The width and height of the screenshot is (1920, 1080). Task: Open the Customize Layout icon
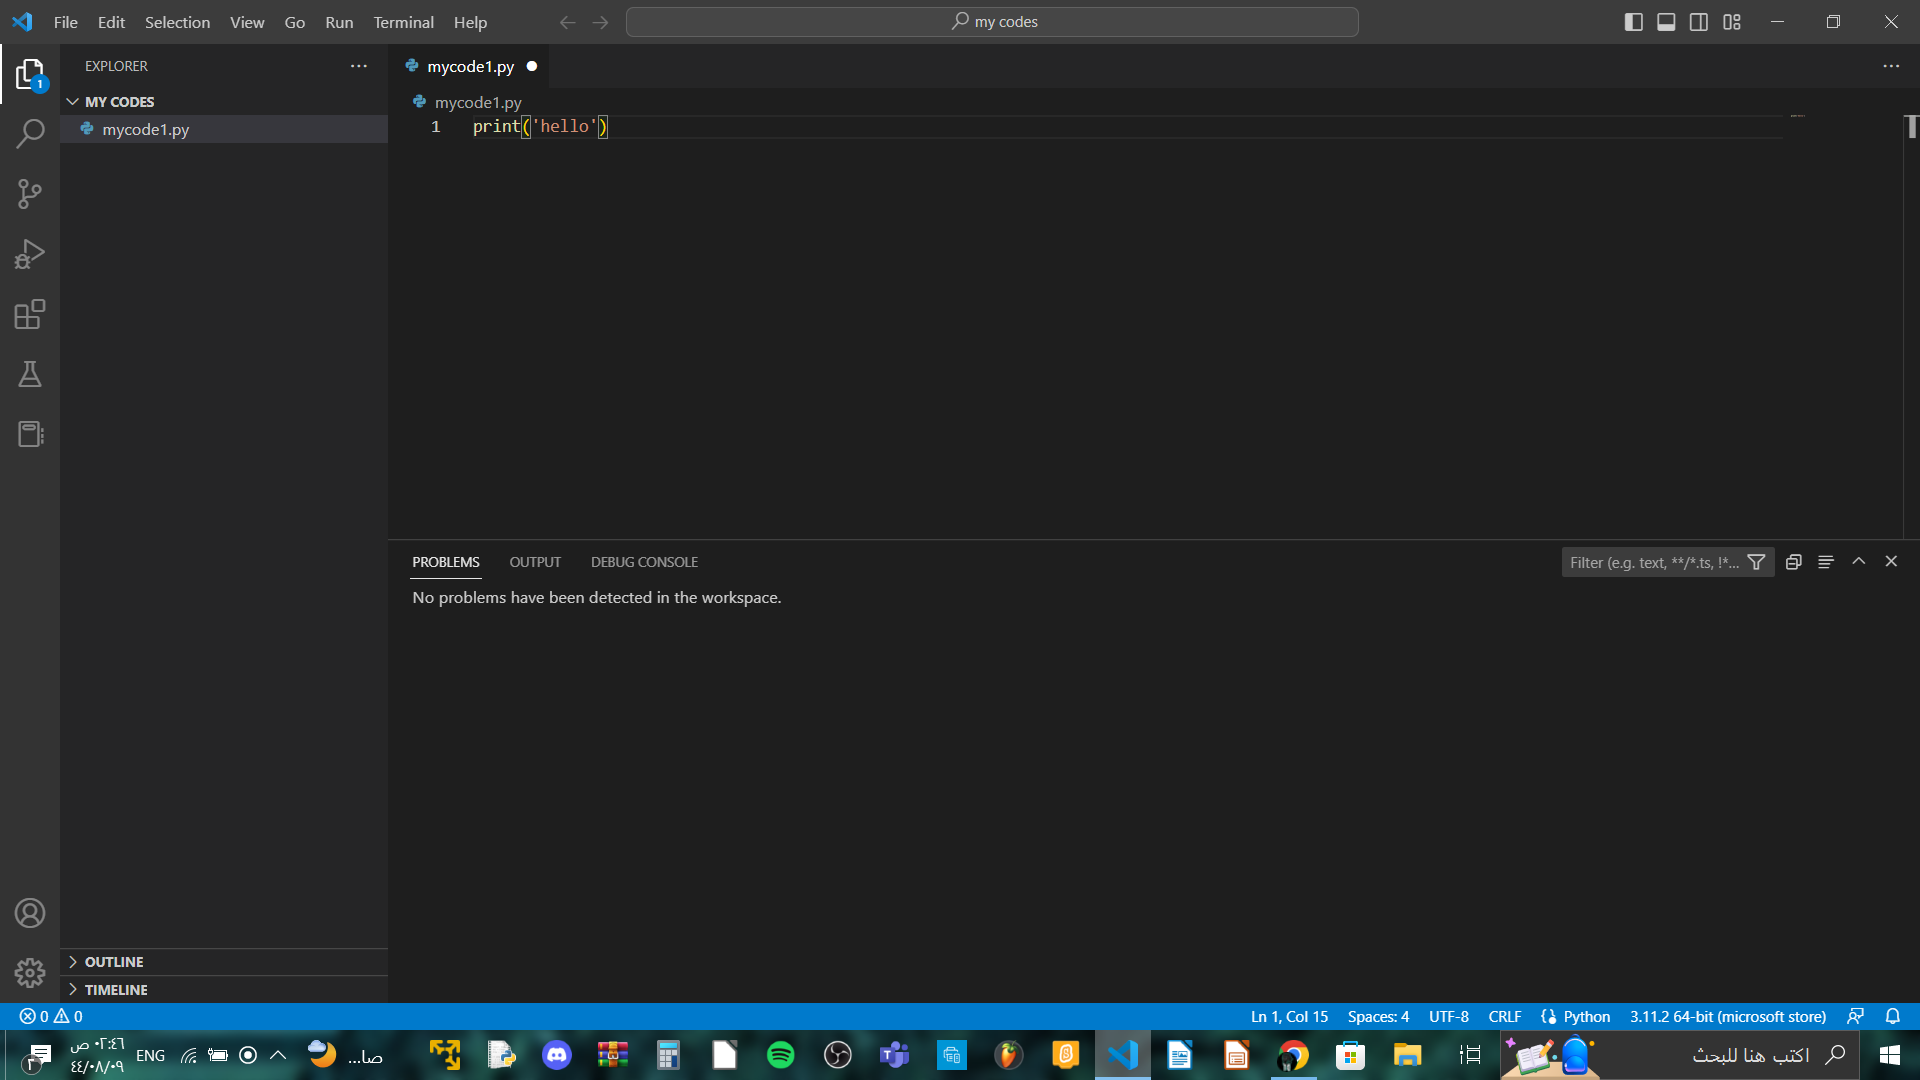(1732, 22)
